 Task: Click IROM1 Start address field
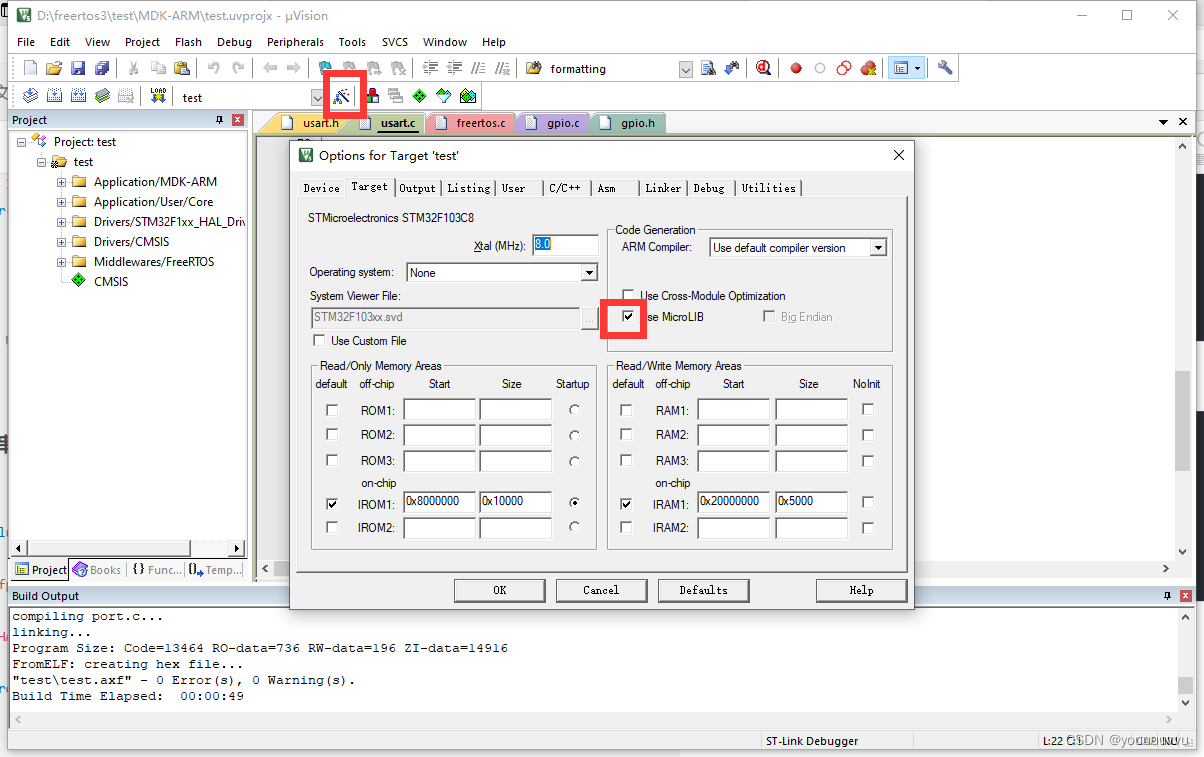point(440,502)
